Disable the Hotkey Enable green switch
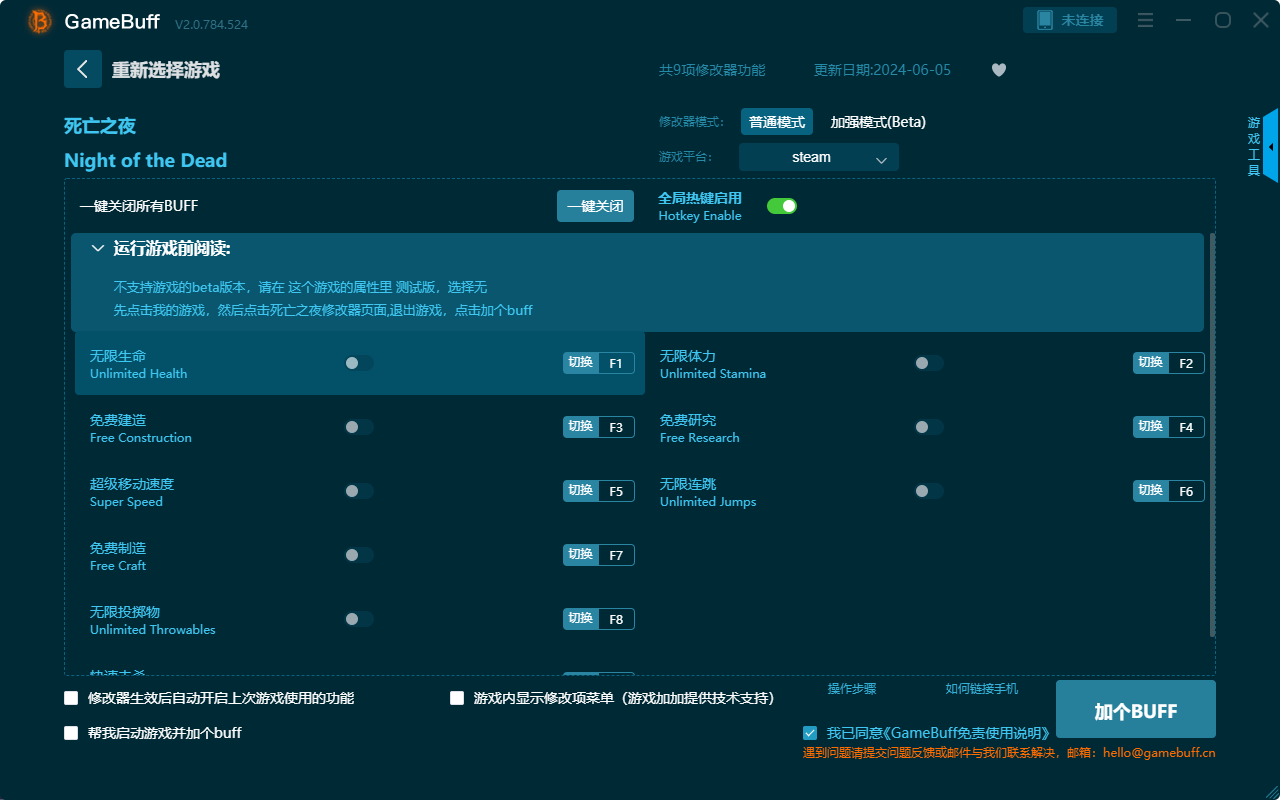The image size is (1280, 800). (781, 205)
